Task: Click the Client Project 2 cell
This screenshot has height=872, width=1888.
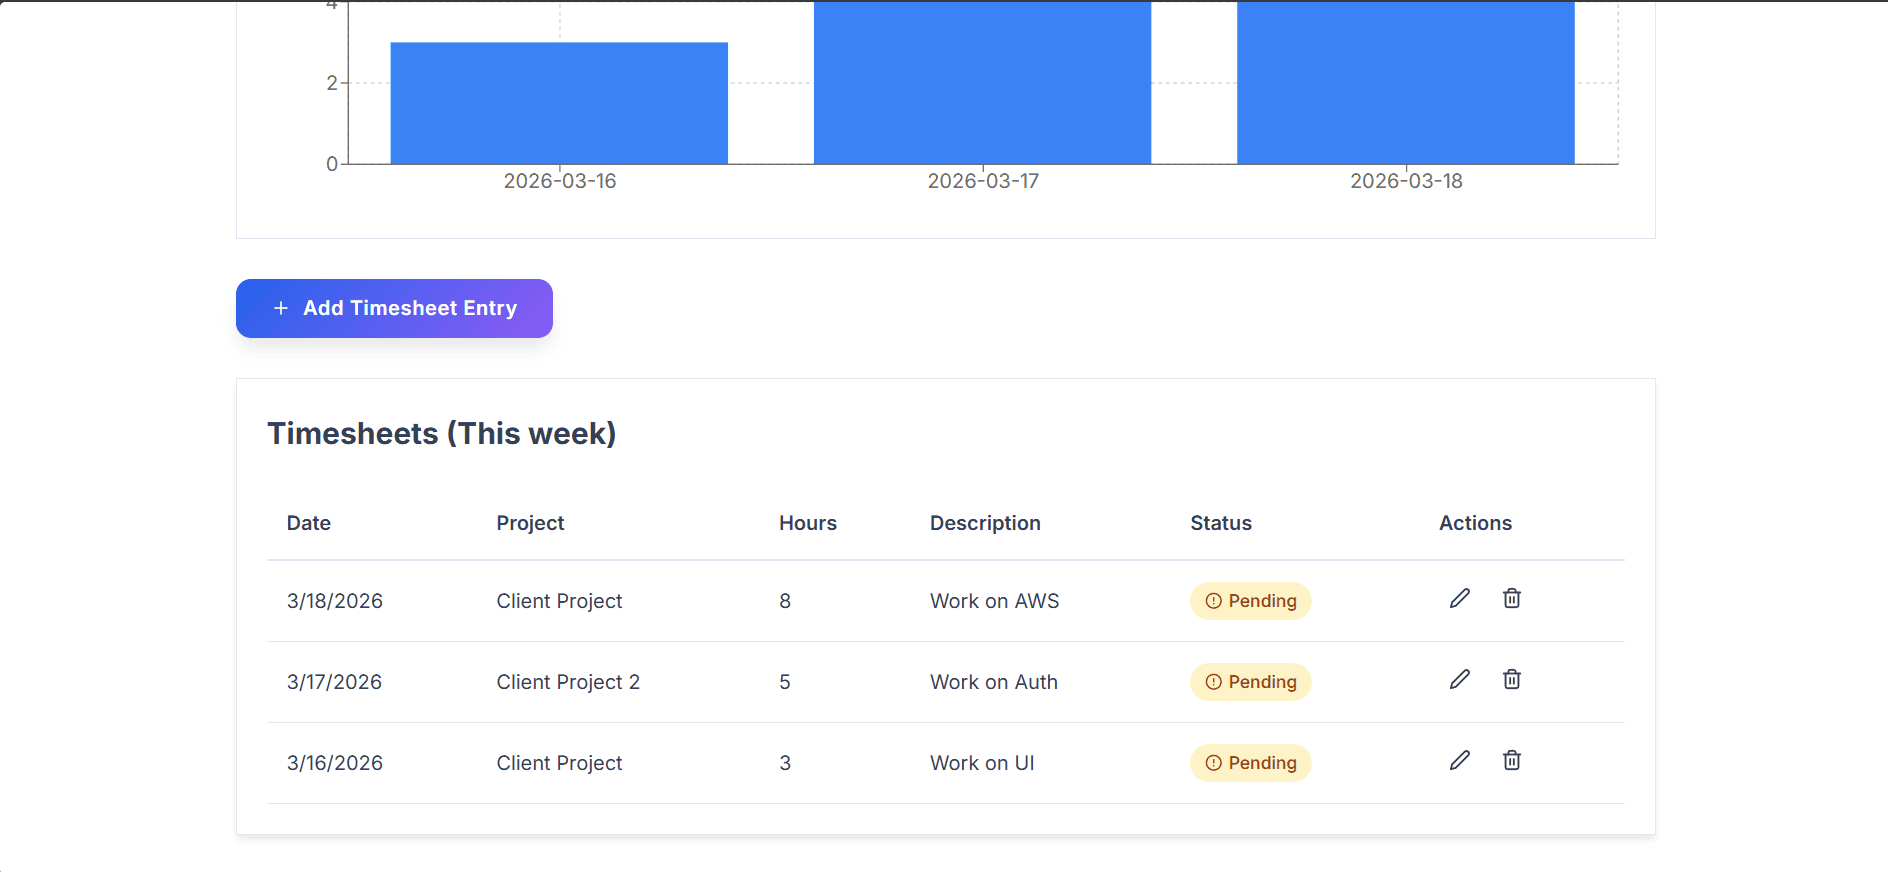Action: click(568, 682)
